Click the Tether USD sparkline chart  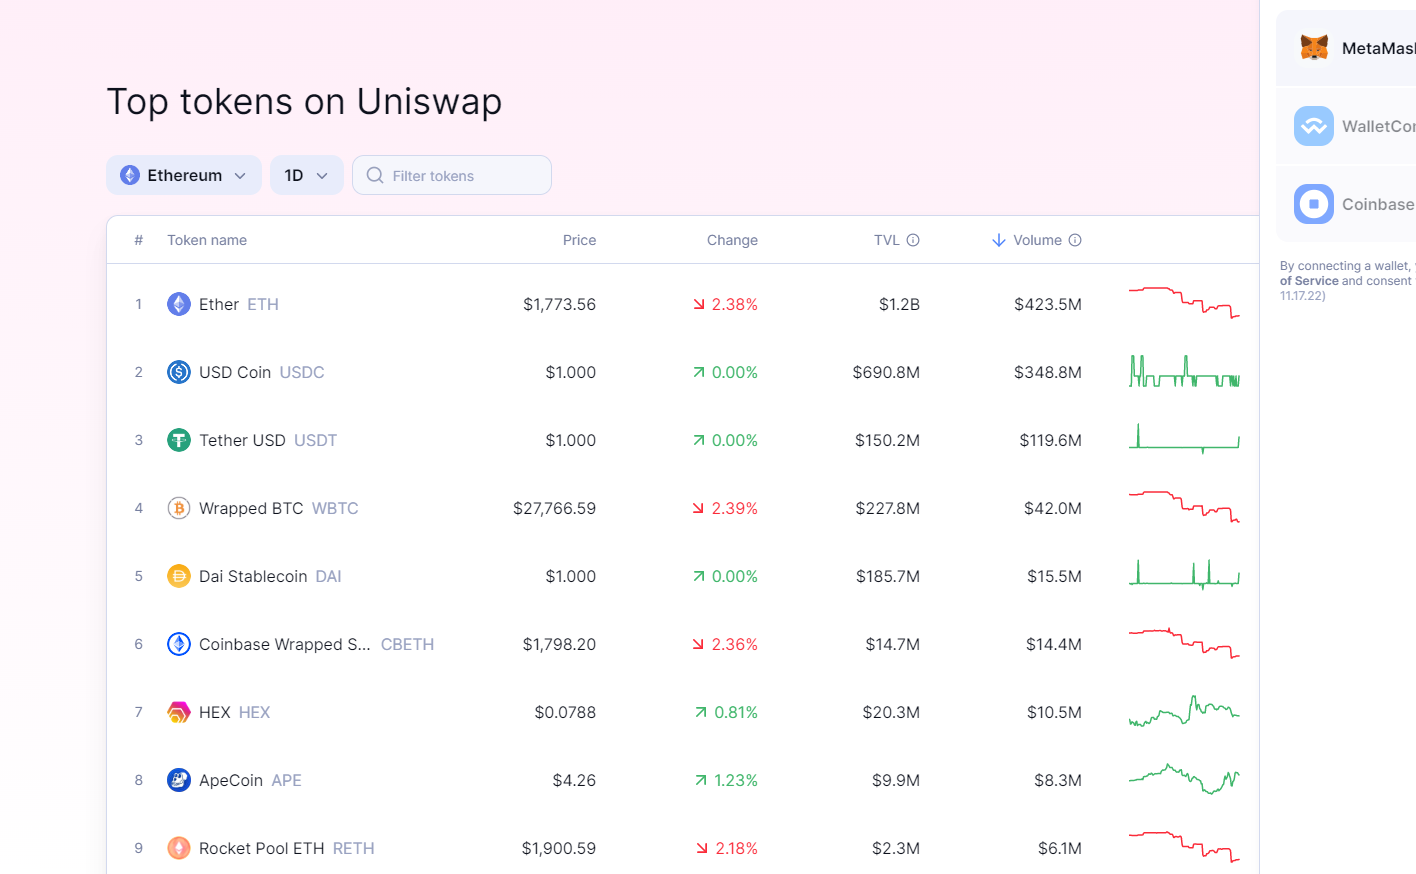[x=1184, y=439]
